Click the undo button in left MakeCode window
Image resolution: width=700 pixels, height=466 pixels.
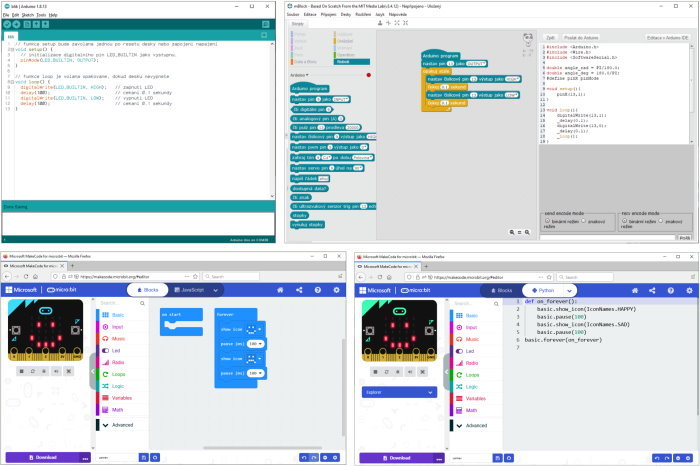304,458
